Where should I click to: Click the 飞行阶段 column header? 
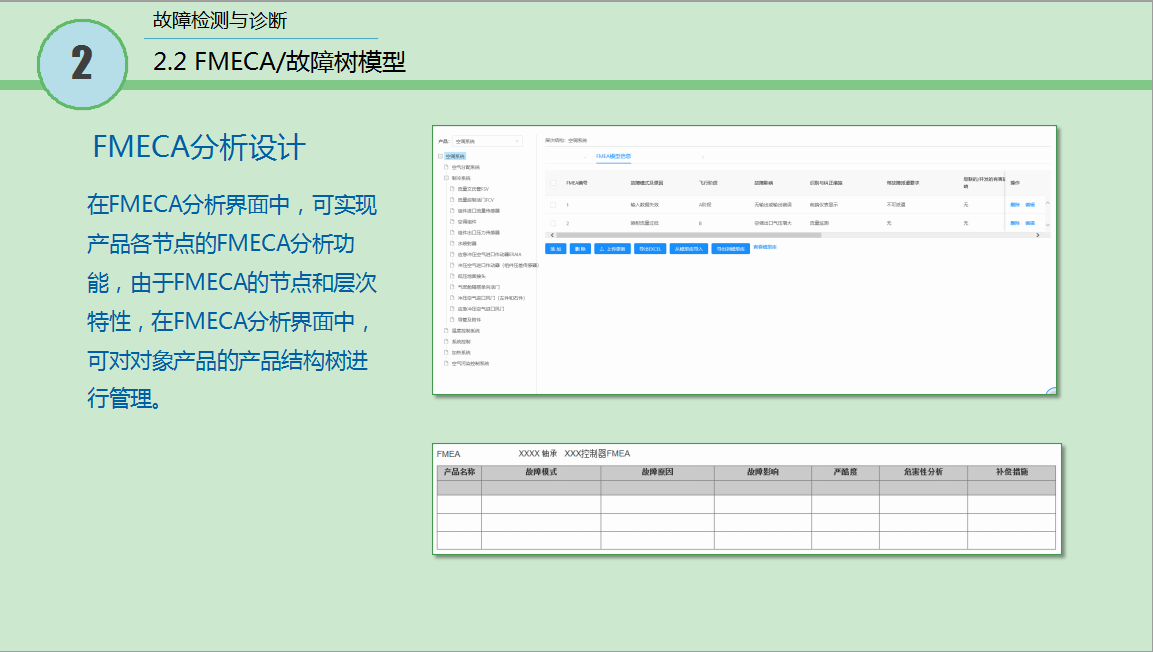(708, 183)
